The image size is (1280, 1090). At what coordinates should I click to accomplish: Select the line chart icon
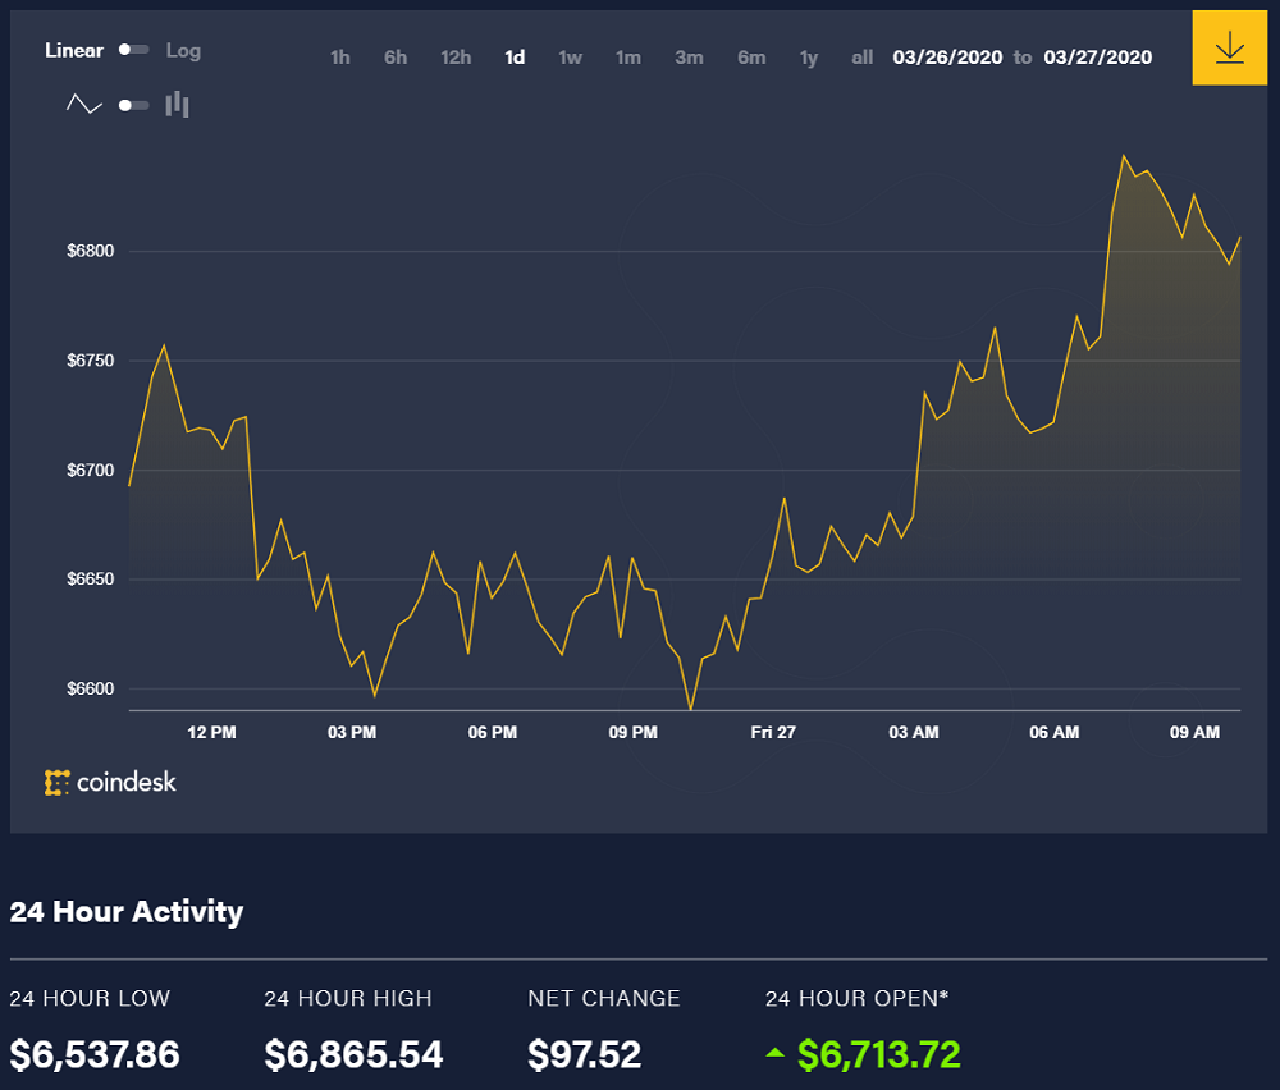[x=84, y=104]
